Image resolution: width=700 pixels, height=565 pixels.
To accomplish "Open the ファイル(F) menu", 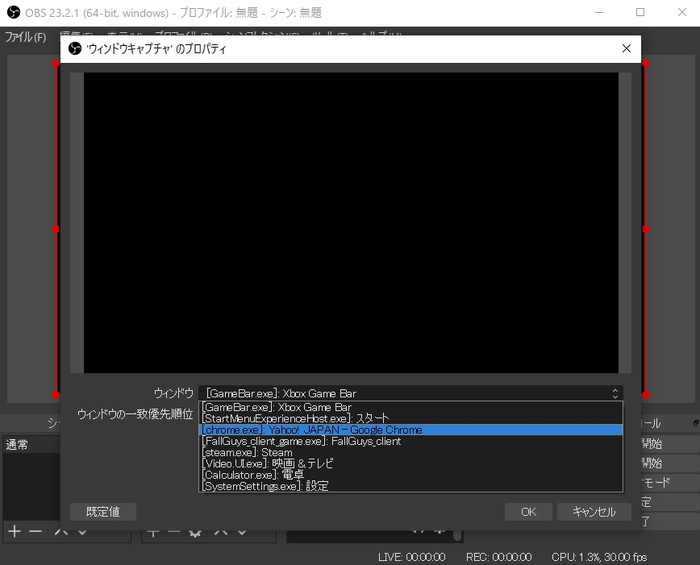I will tap(25, 37).
